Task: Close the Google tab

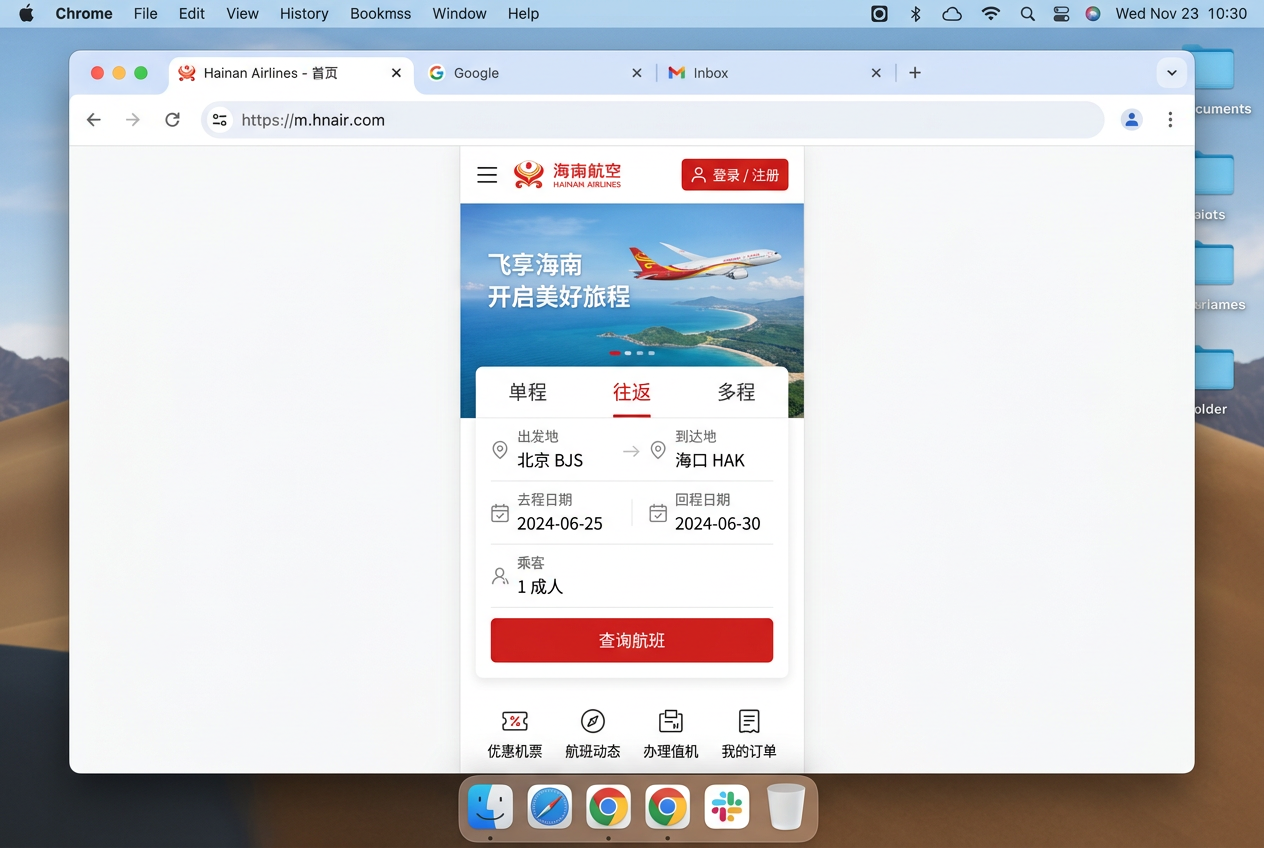Action: [637, 73]
